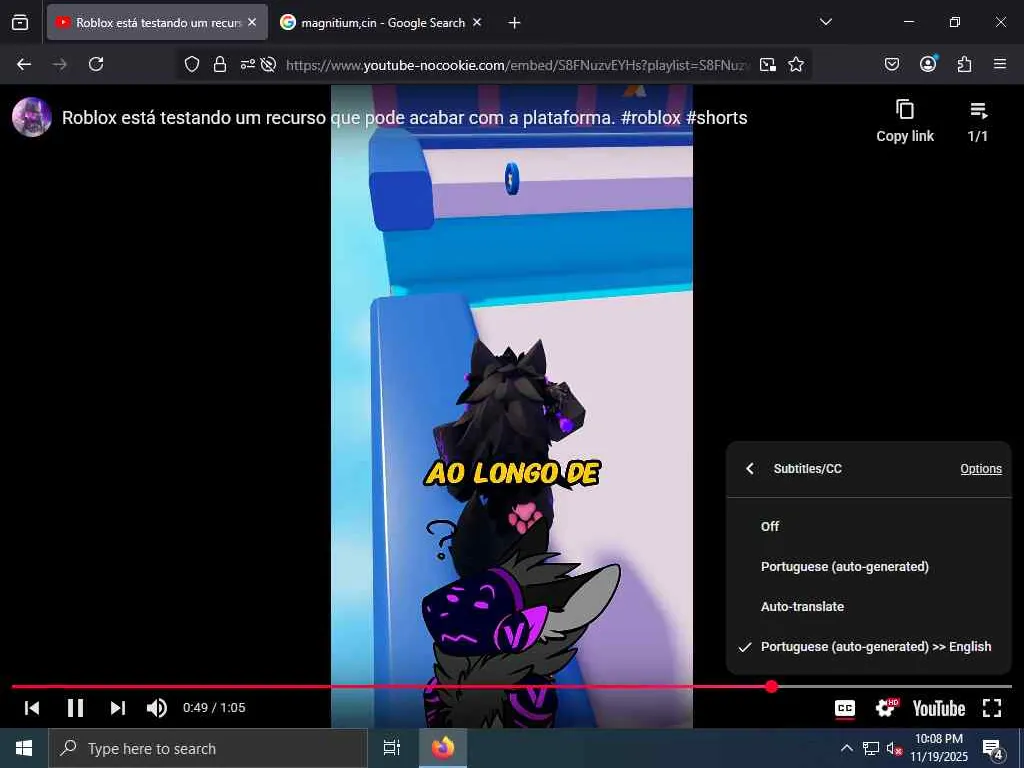Viewport: 1024px width, 768px height.
Task: Open the Firefox application menu
Action: click(x=1000, y=64)
